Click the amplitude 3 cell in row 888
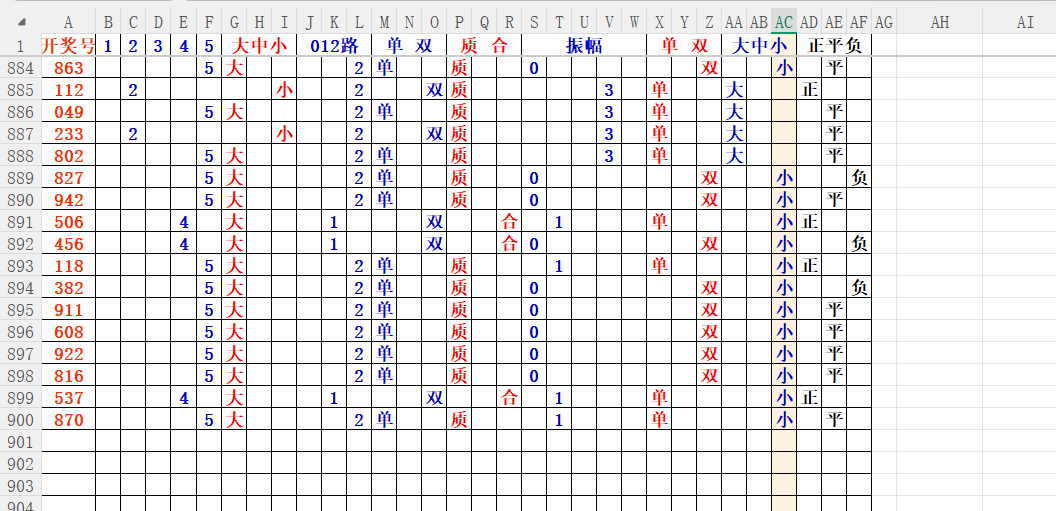Viewport: 1056px width, 511px height. 609,156
